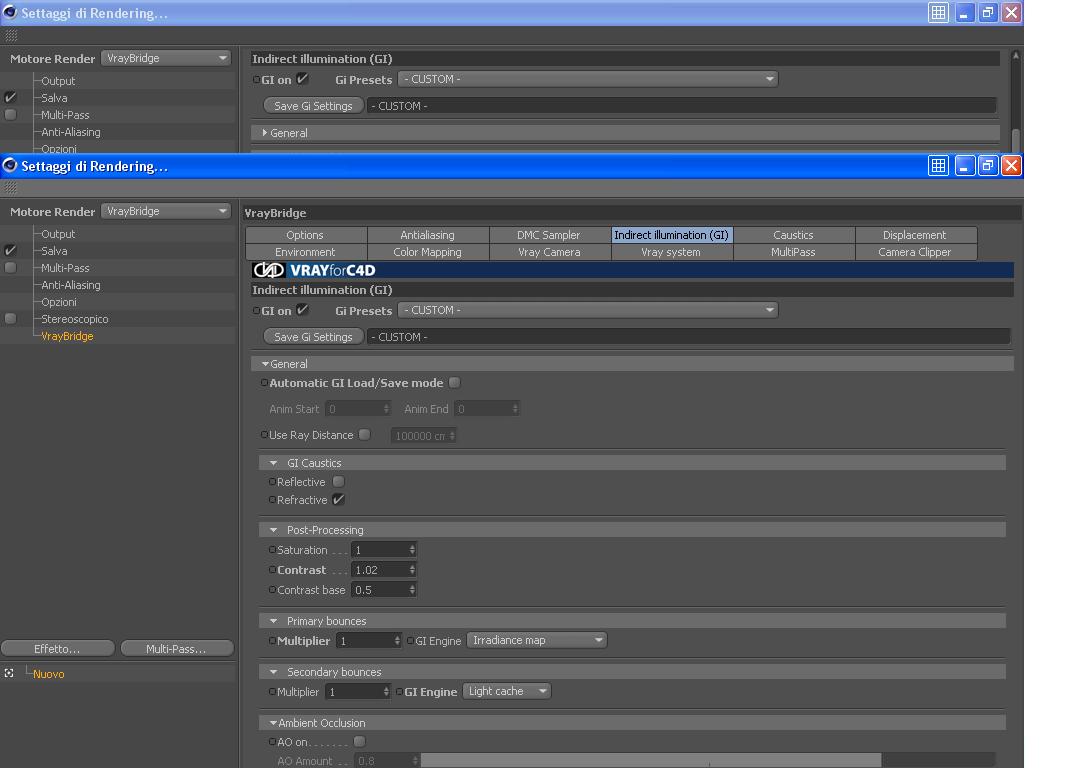Click the grid layout icon in the back window title bar
This screenshot has height=768, width=1080.
(938, 12)
